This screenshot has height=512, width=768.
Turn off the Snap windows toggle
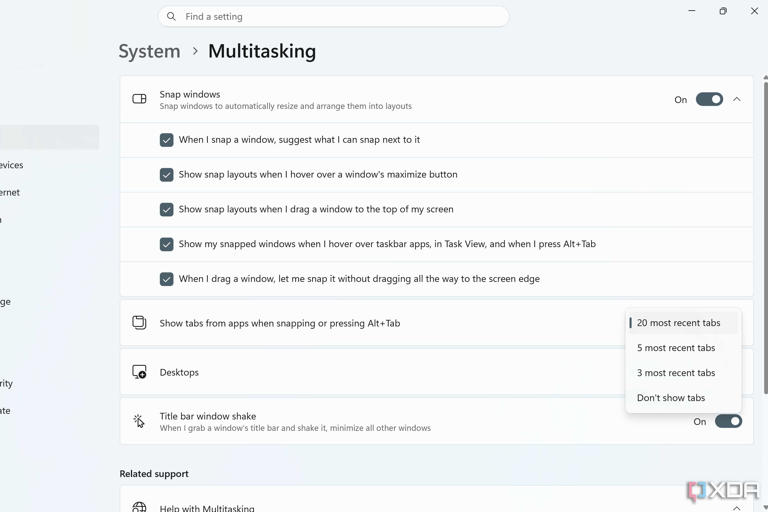709,99
